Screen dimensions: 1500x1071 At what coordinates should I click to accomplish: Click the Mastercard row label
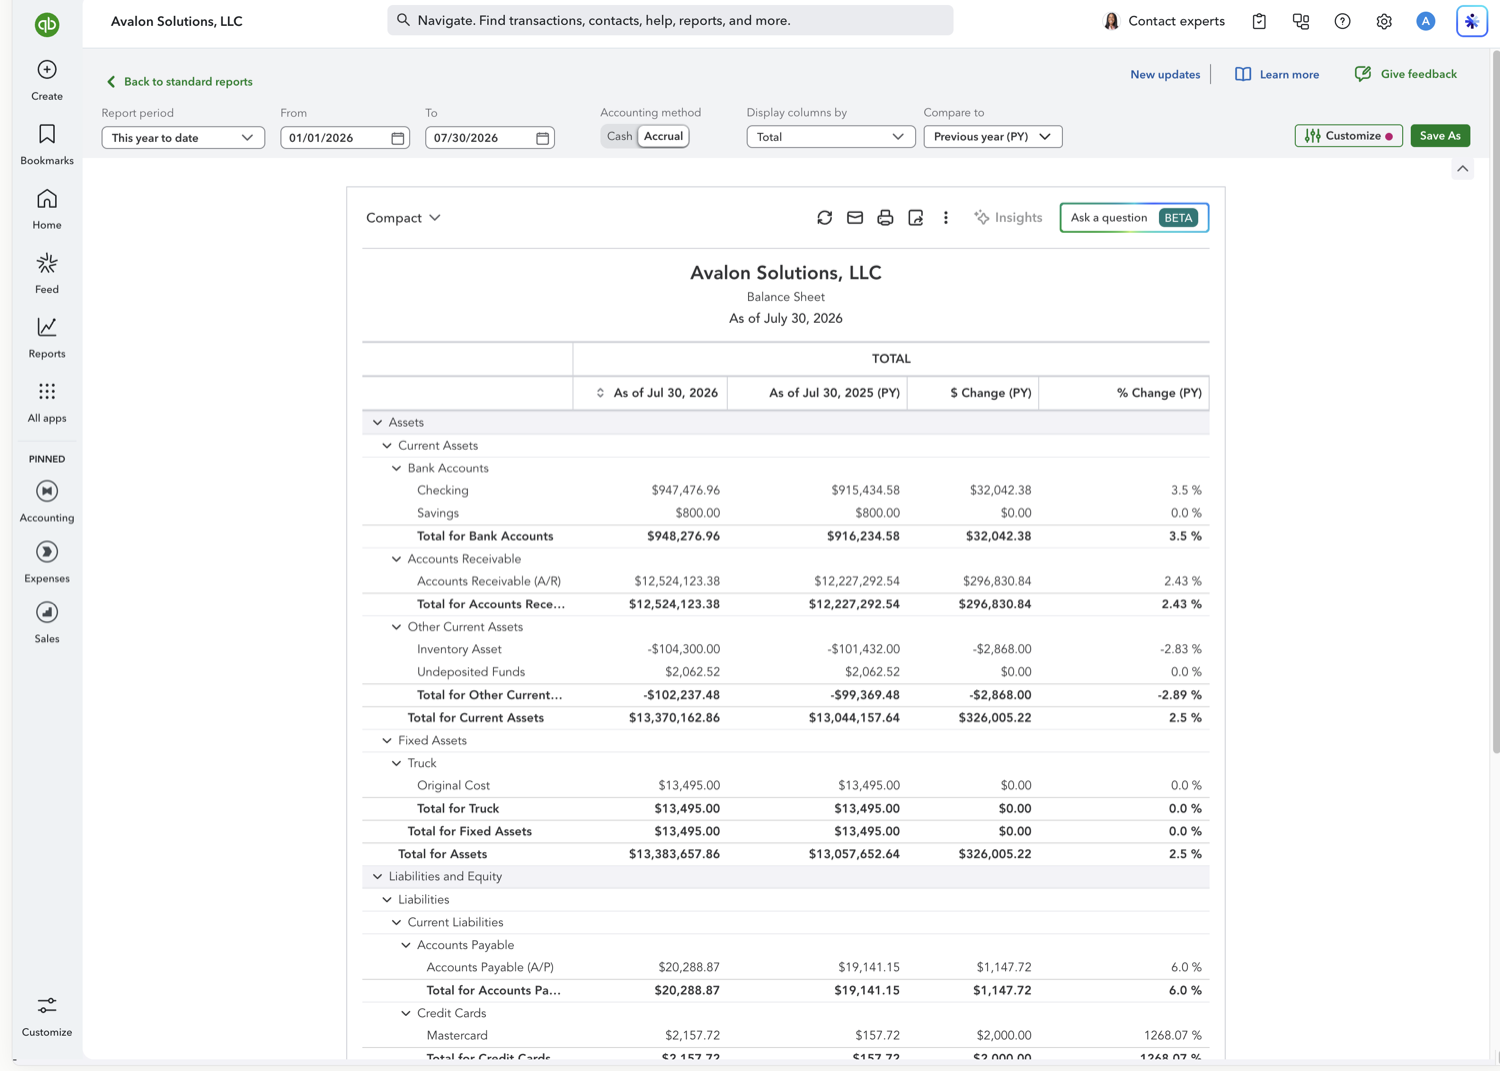pos(457,1036)
